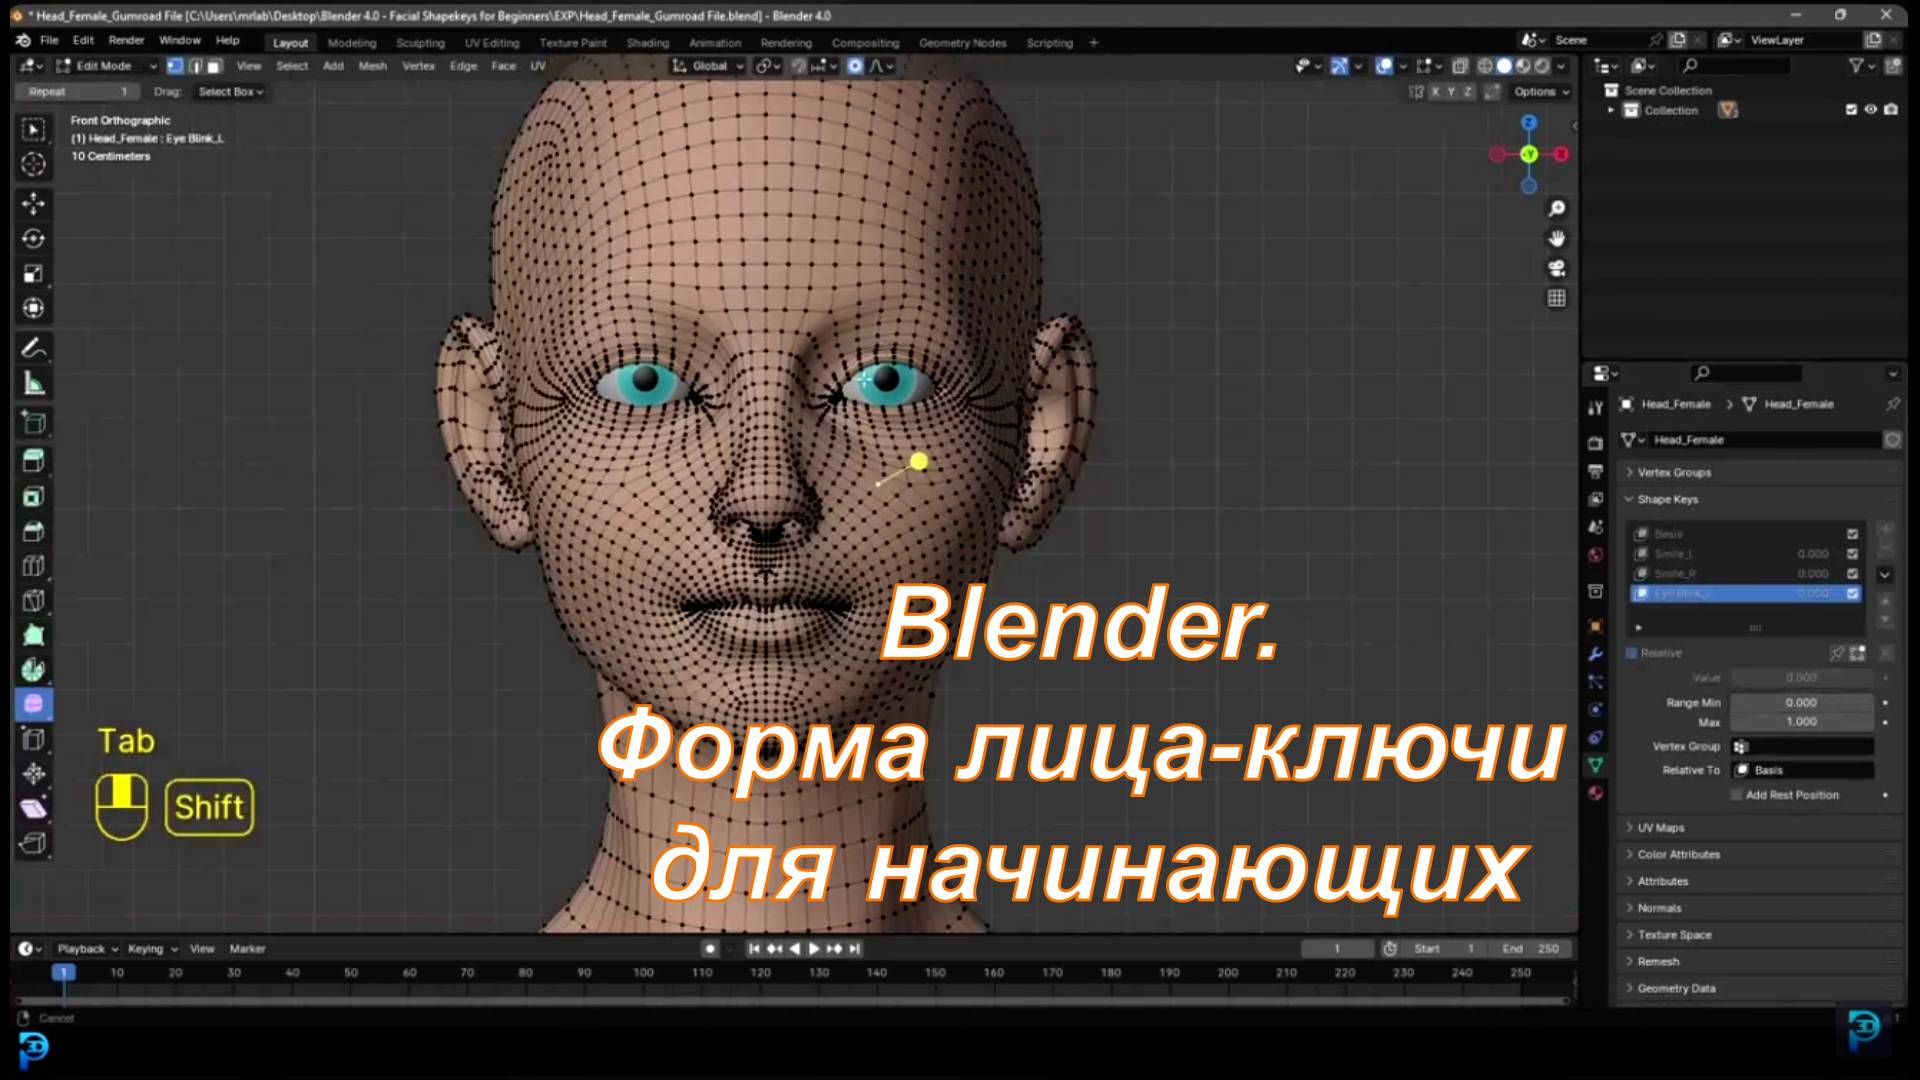Select the Annotate pencil tool
Viewport: 1920px width, 1080px height.
[33, 349]
